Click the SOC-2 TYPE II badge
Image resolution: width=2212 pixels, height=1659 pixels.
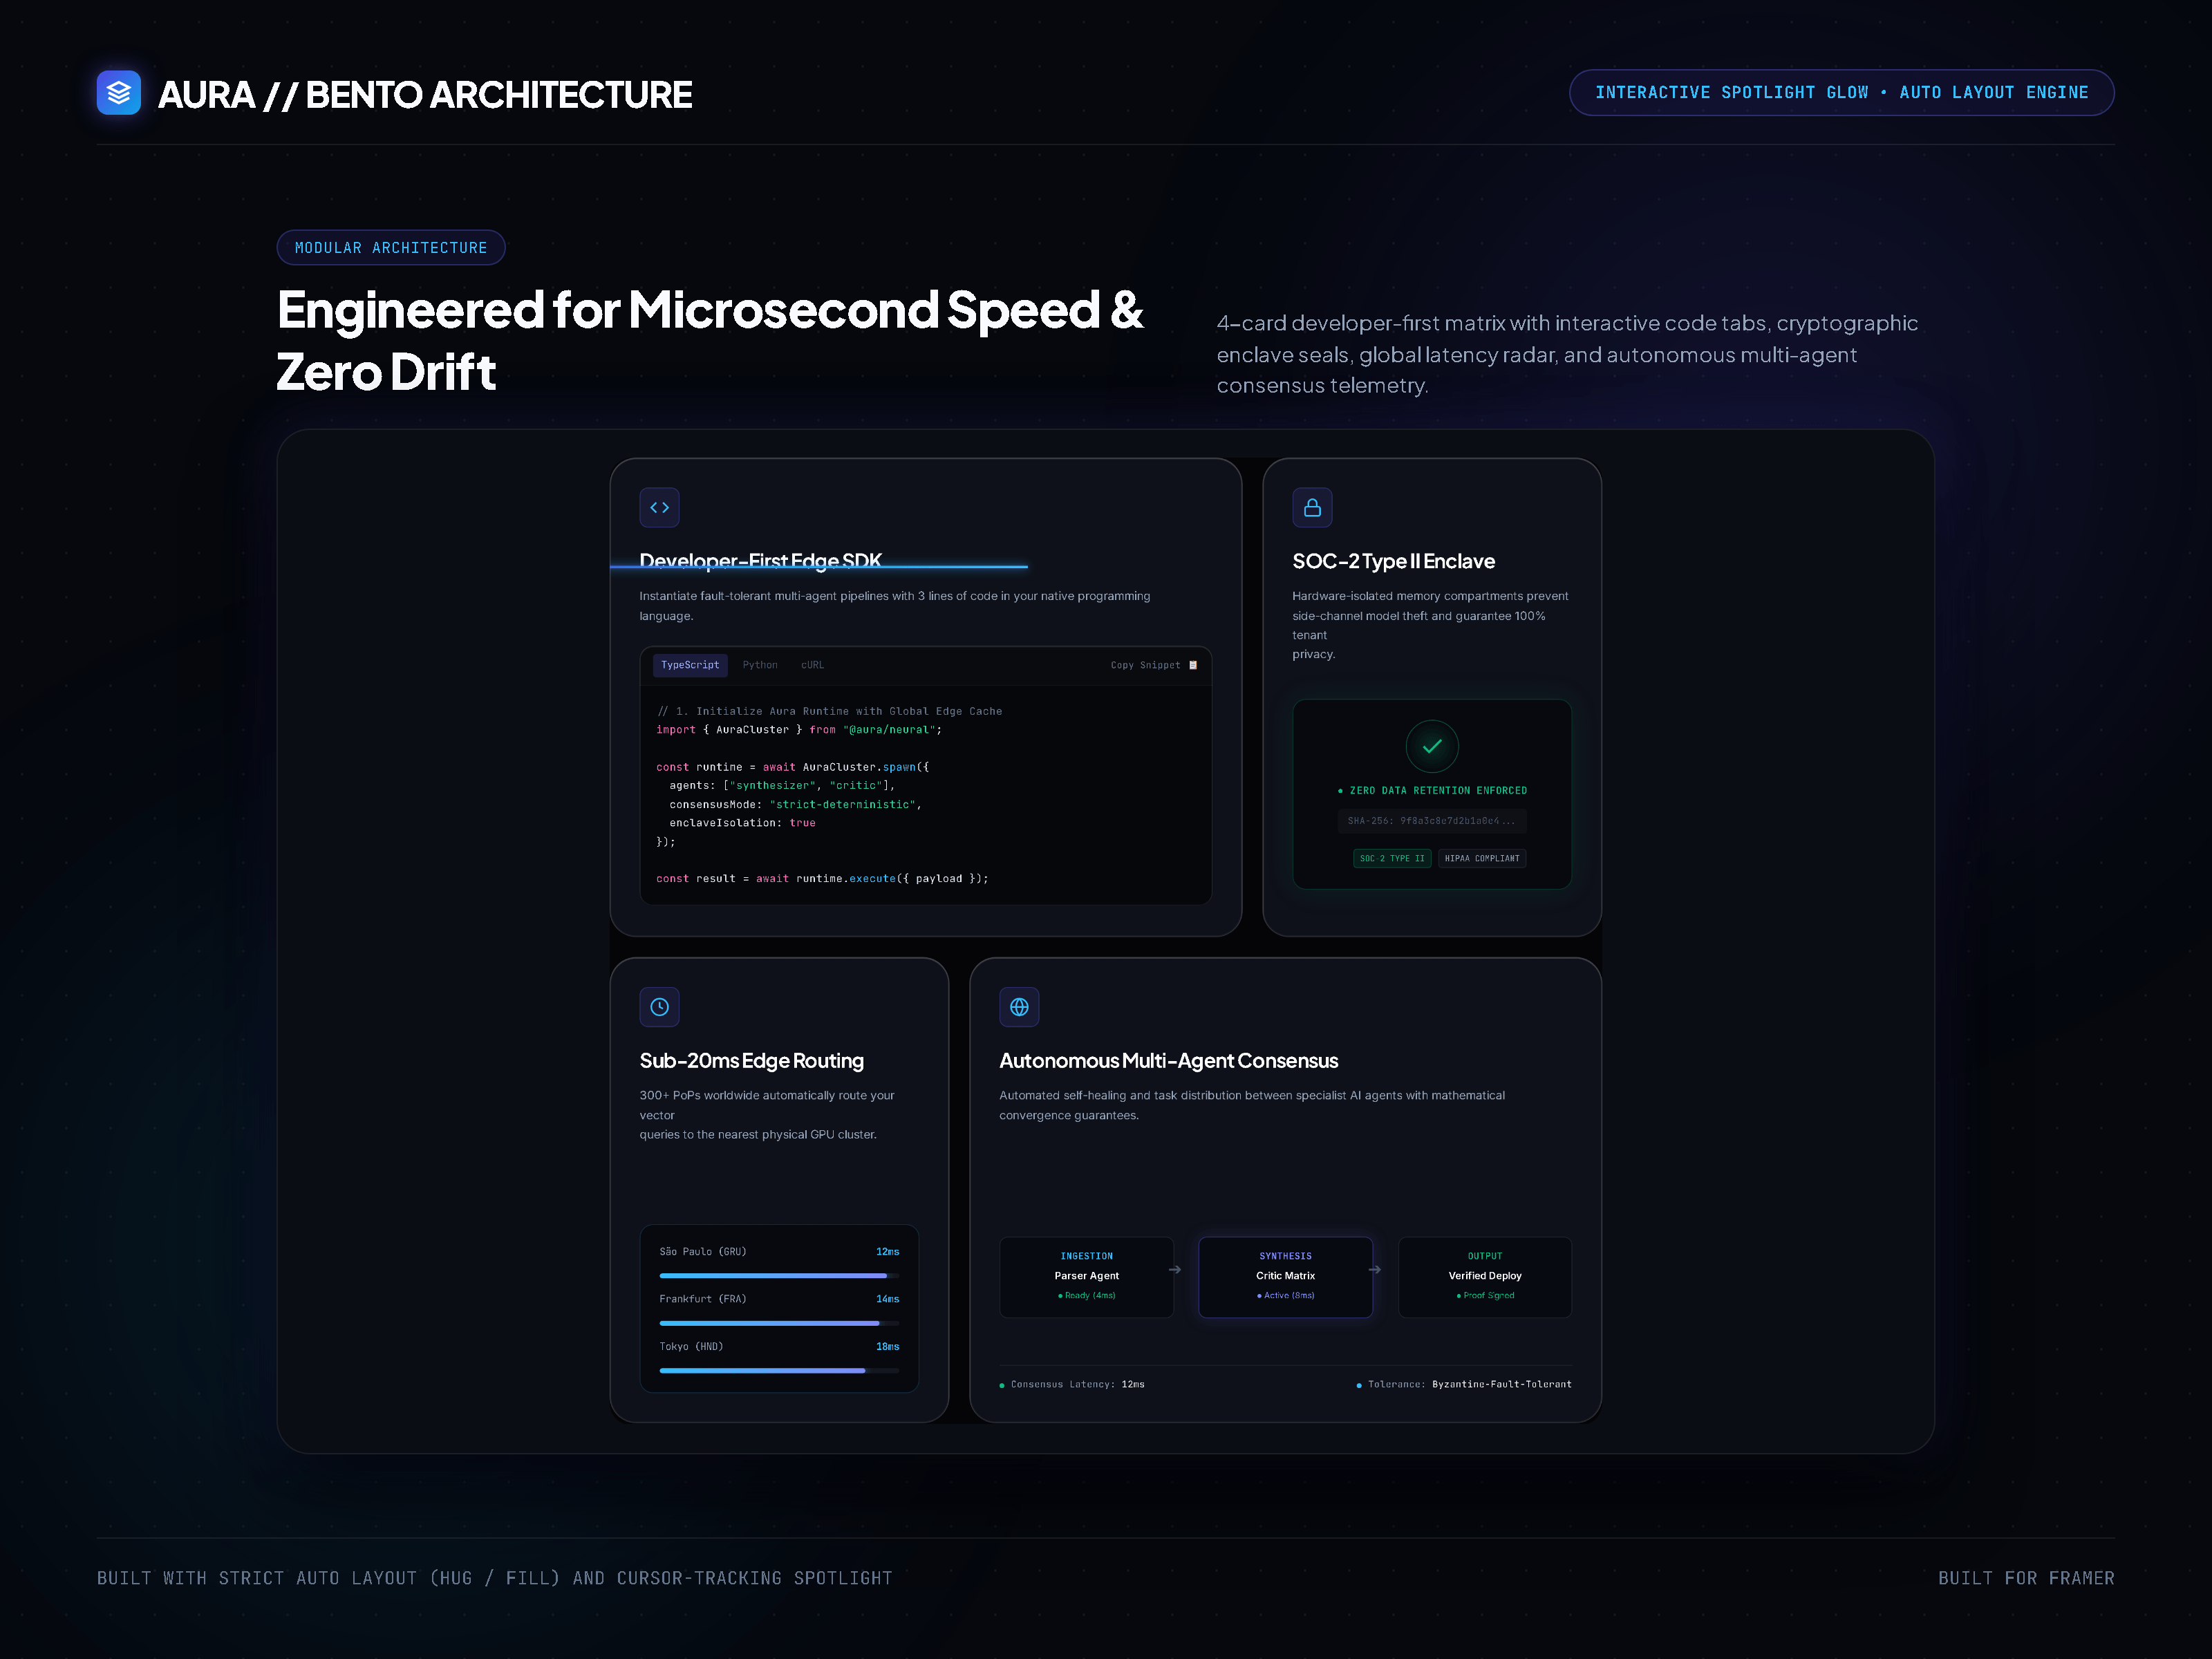(x=1392, y=858)
